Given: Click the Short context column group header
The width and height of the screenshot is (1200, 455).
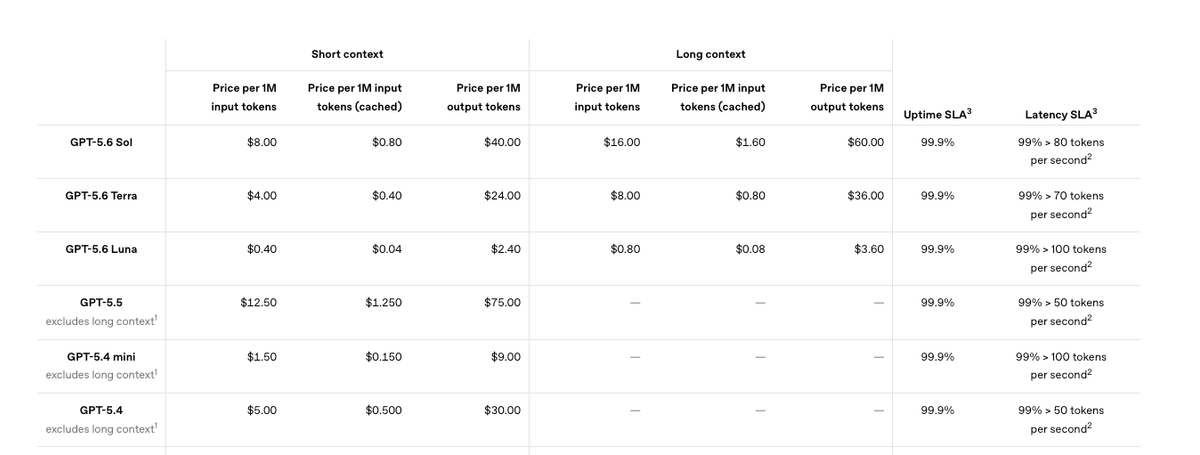Looking at the screenshot, I should [x=347, y=54].
